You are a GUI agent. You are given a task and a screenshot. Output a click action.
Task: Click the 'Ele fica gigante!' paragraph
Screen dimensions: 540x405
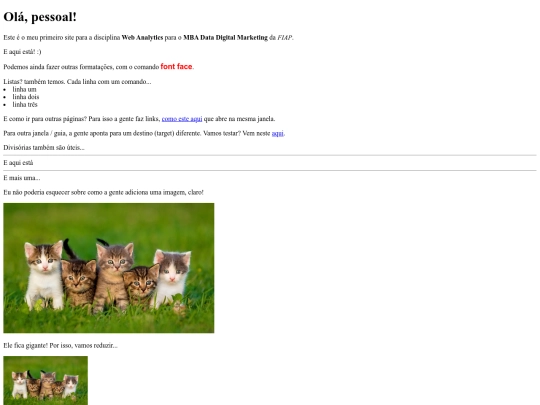pyautogui.click(x=60, y=345)
